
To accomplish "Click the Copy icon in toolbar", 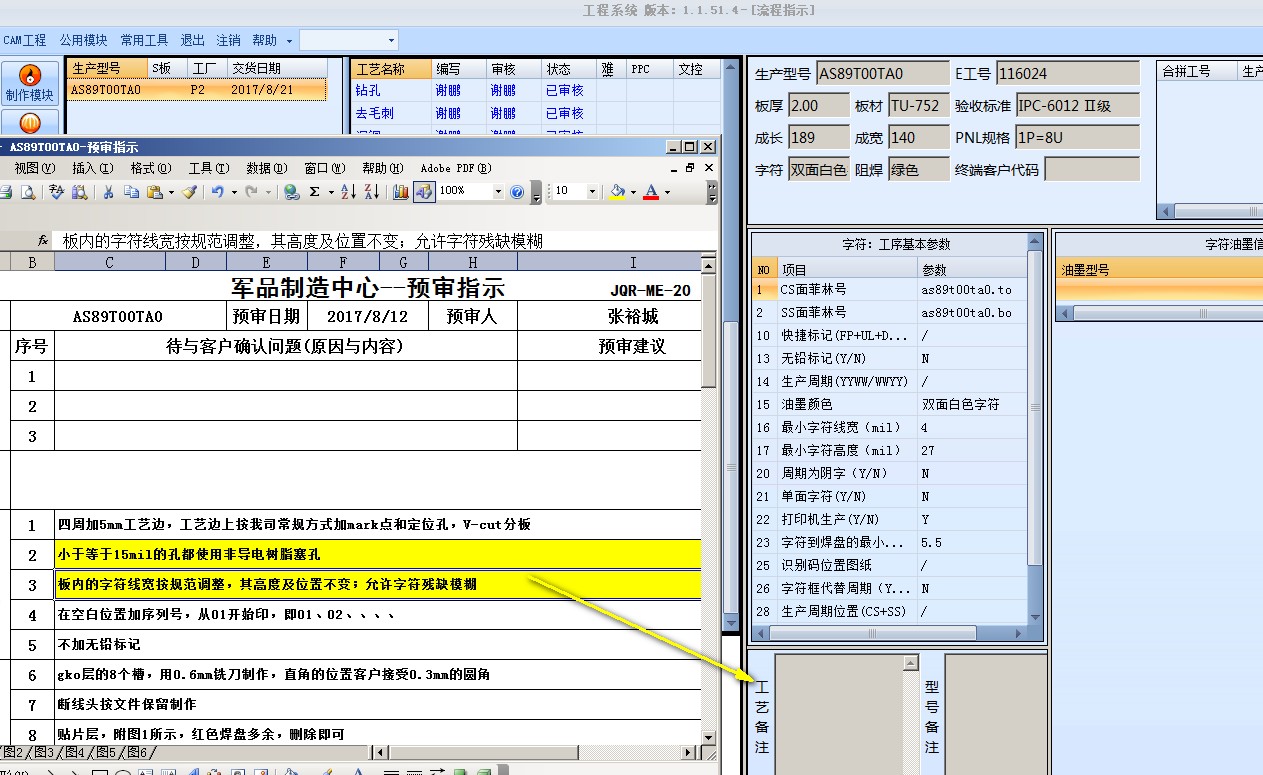I will [131, 191].
